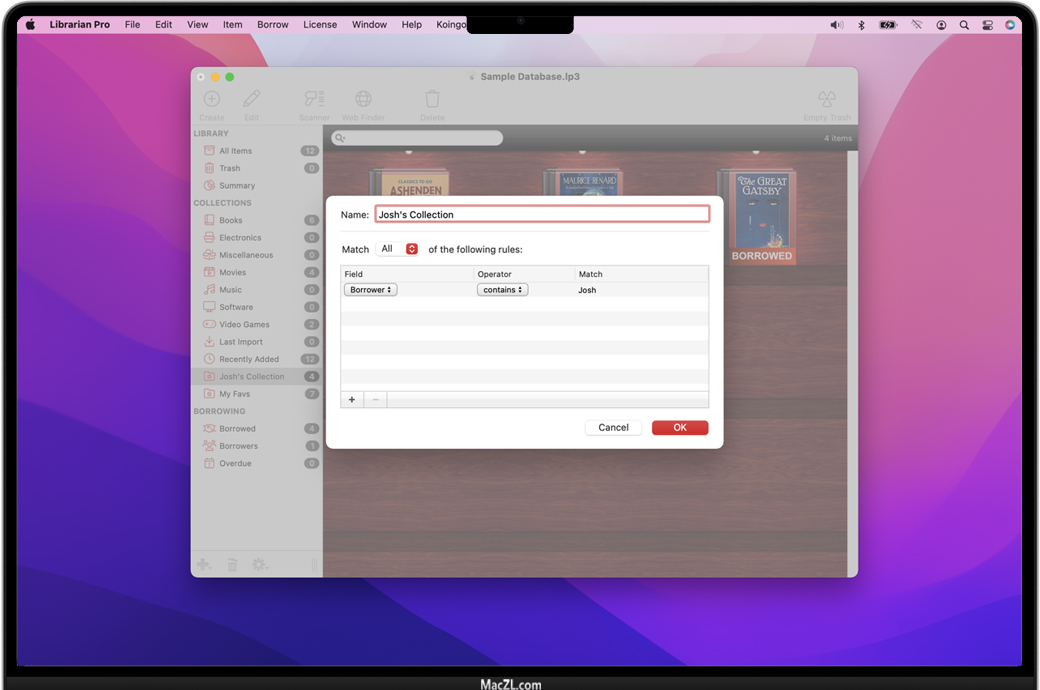Click the Create toolbar icon
Screen dimensions: 1040x690
[x=212, y=100]
